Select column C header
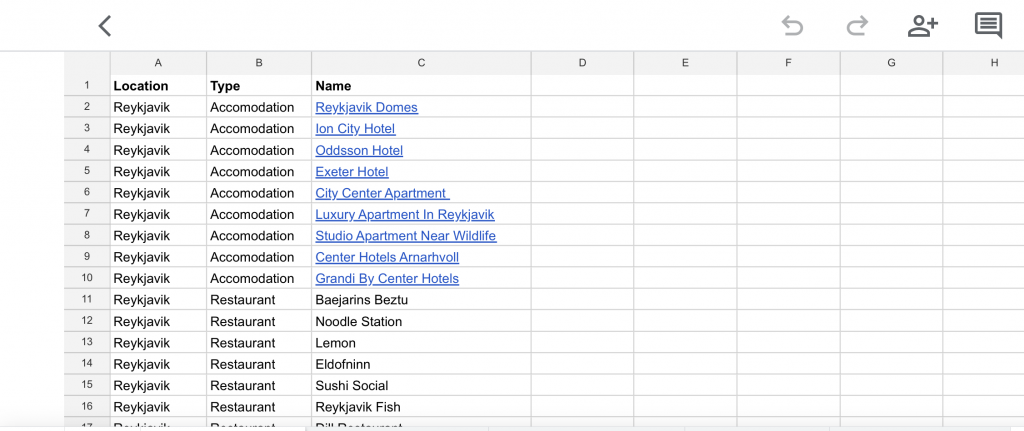Viewport: 1024px width, 431px height. pos(421,63)
